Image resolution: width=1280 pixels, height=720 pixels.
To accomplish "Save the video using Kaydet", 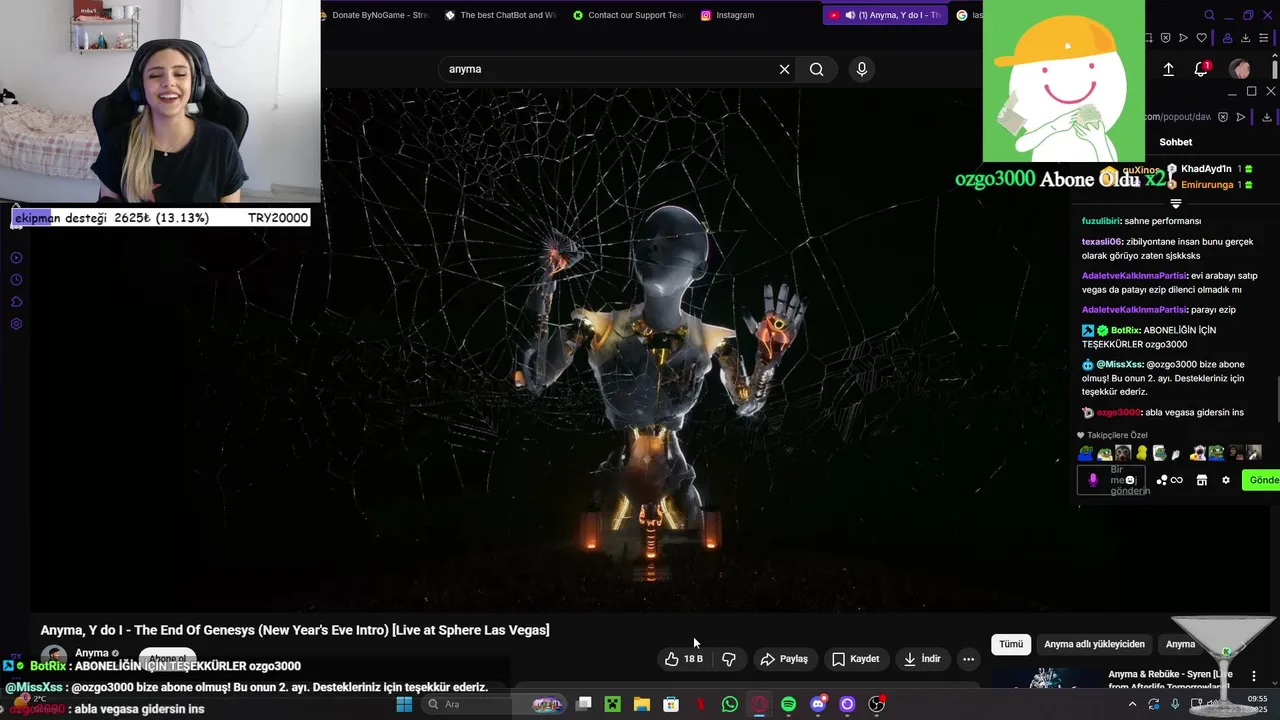I will 856,659.
